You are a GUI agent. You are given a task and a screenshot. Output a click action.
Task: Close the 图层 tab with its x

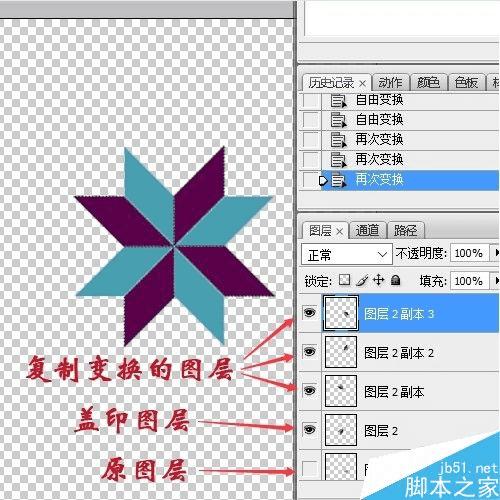[340, 231]
